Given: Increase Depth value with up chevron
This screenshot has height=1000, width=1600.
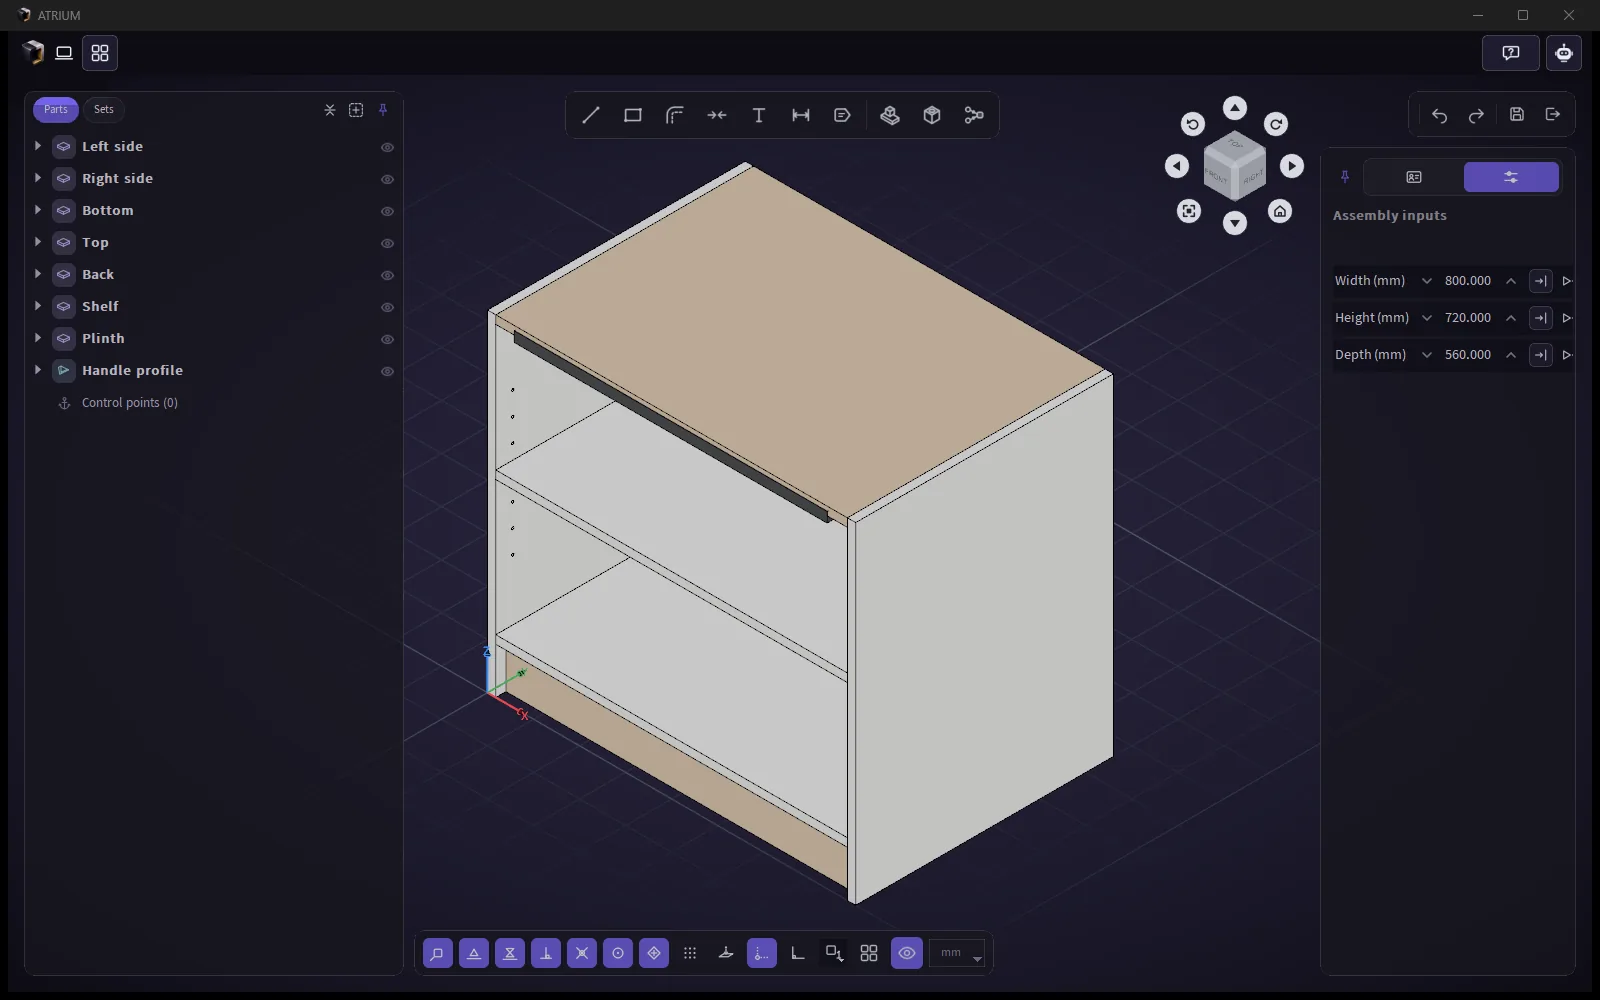Looking at the screenshot, I should (1511, 355).
